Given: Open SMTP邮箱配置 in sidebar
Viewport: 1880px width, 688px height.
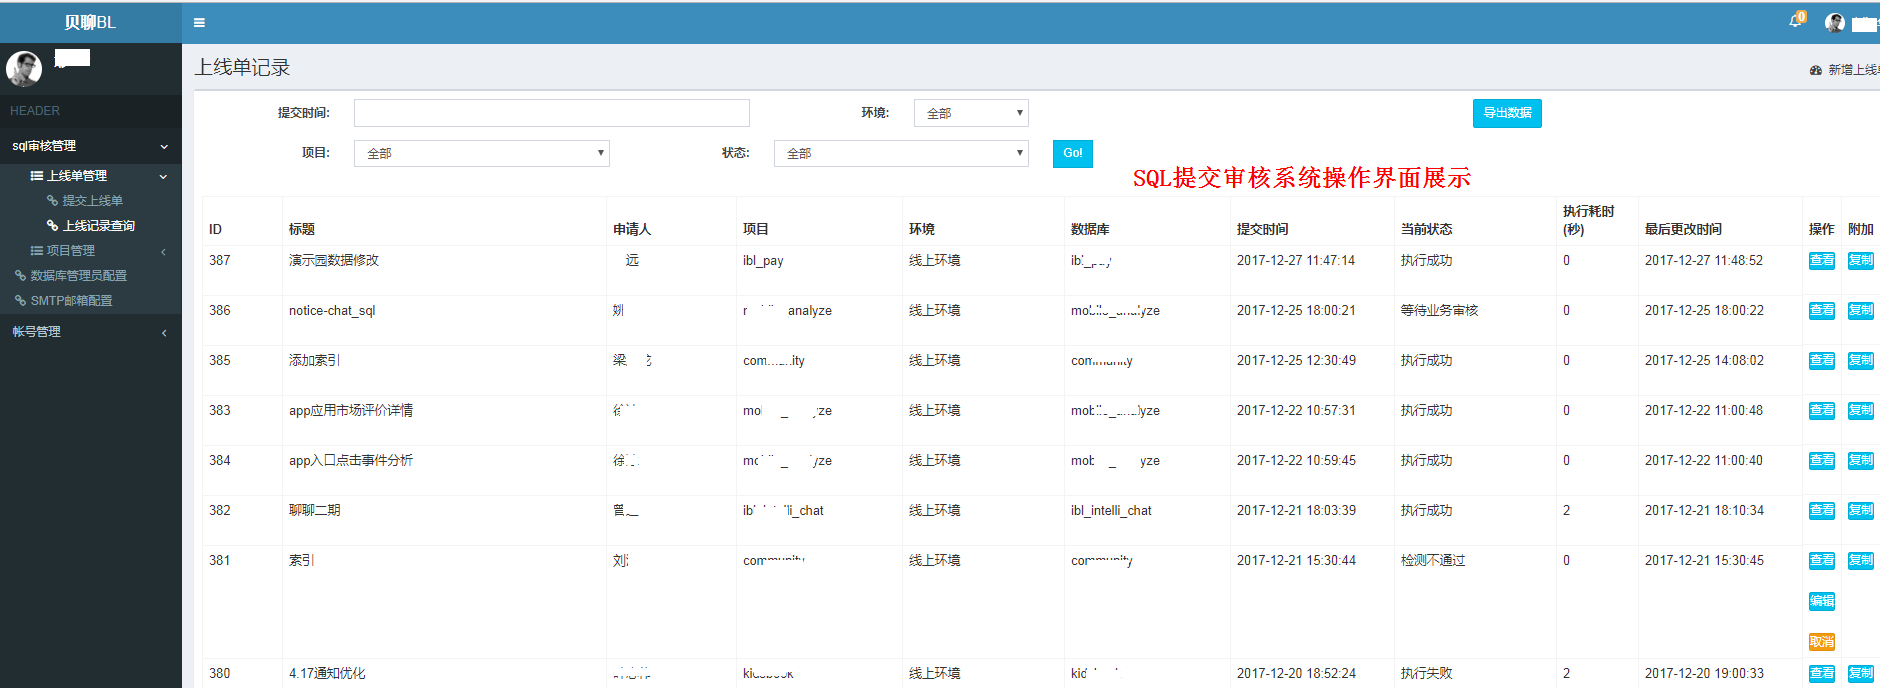Looking at the screenshot, I should point(70,301).
